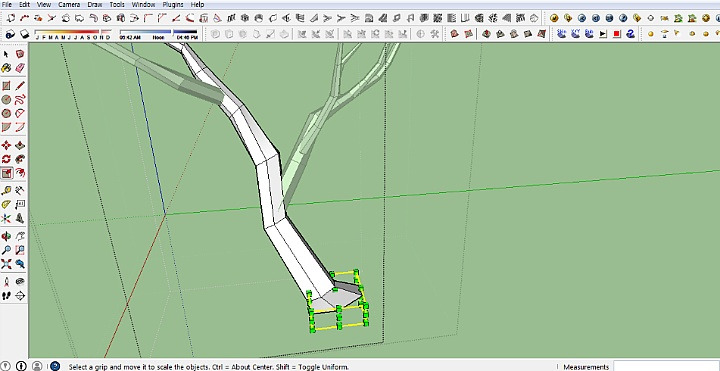This screenshot has width=720, height=371.
Task: Pick the Tape Measure tool
Action: [6, 191]
